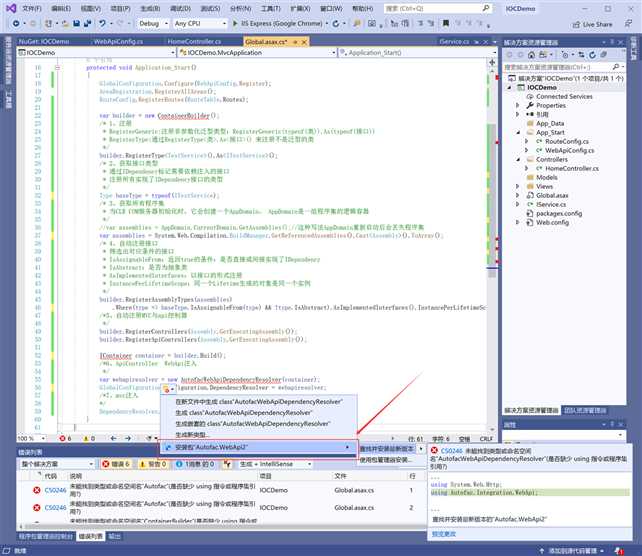
Task: Click the lightbulb quick actions icon in editor
Action: pyautogui.click(x=166, y=389)
